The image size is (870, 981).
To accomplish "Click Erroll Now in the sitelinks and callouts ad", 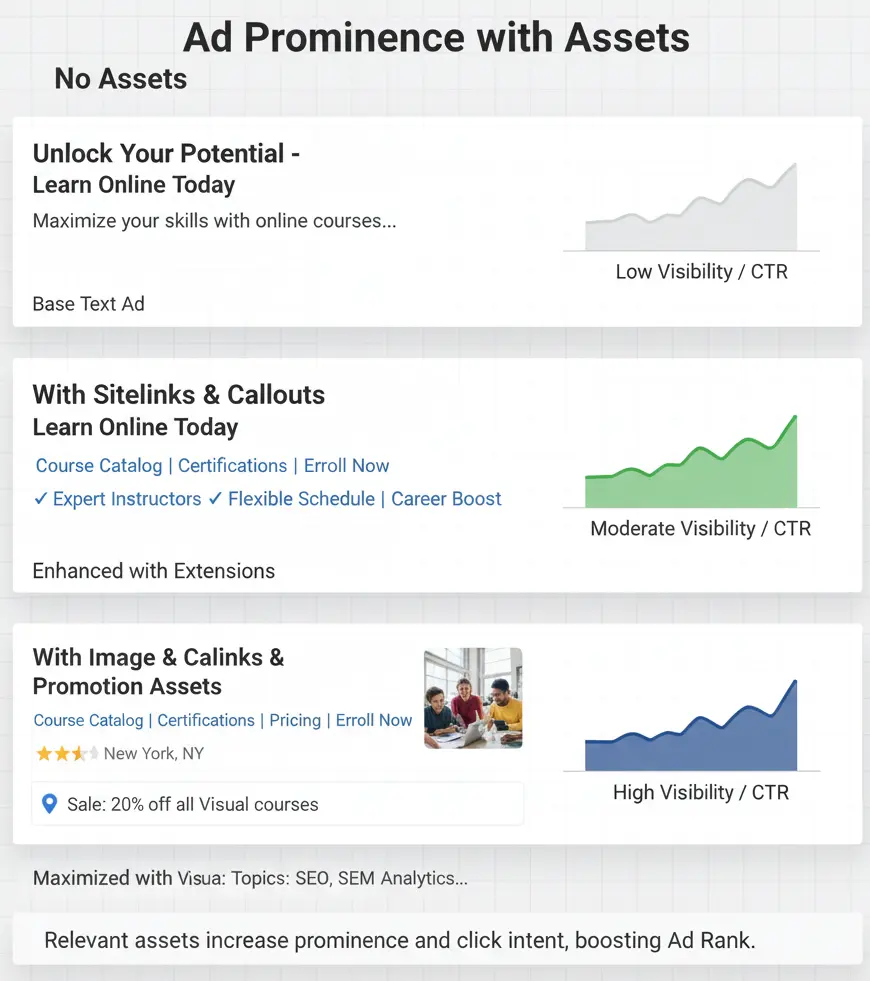I will [x=346, y=466].
